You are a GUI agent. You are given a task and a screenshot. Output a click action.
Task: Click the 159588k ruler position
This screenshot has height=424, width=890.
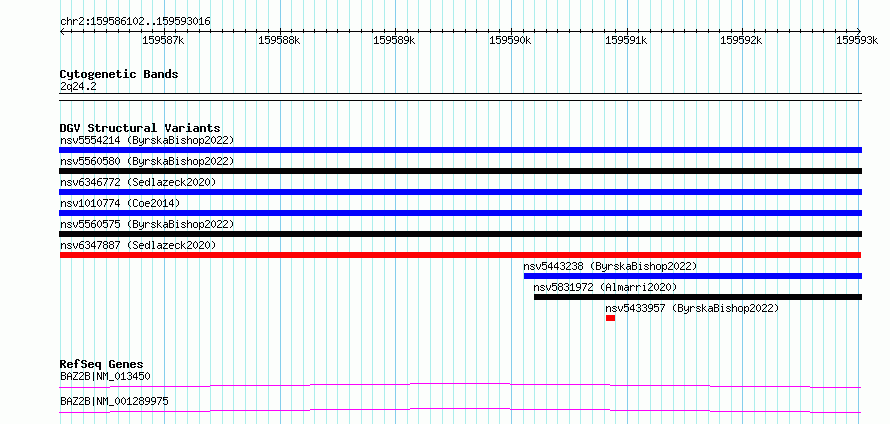(x=279, y=40)
